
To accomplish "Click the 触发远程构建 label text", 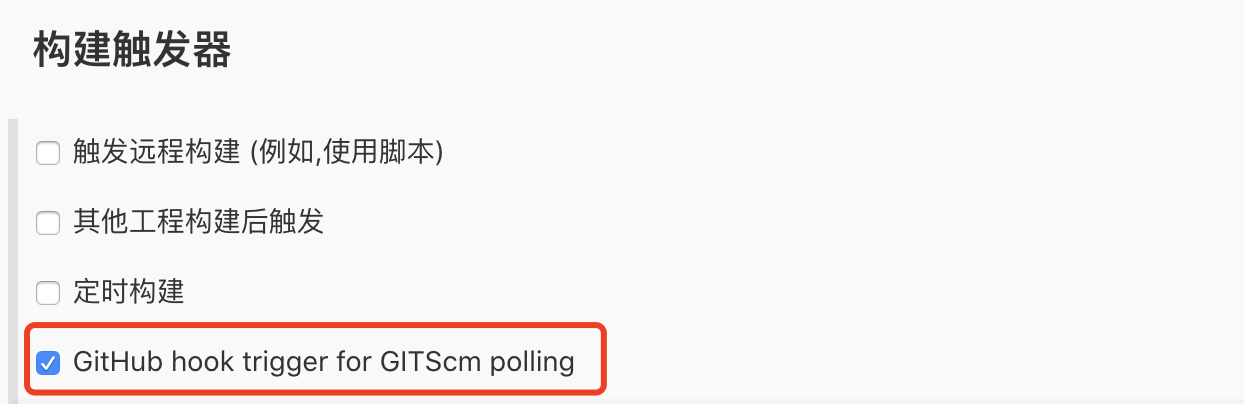I will click(x=157, y=152).
